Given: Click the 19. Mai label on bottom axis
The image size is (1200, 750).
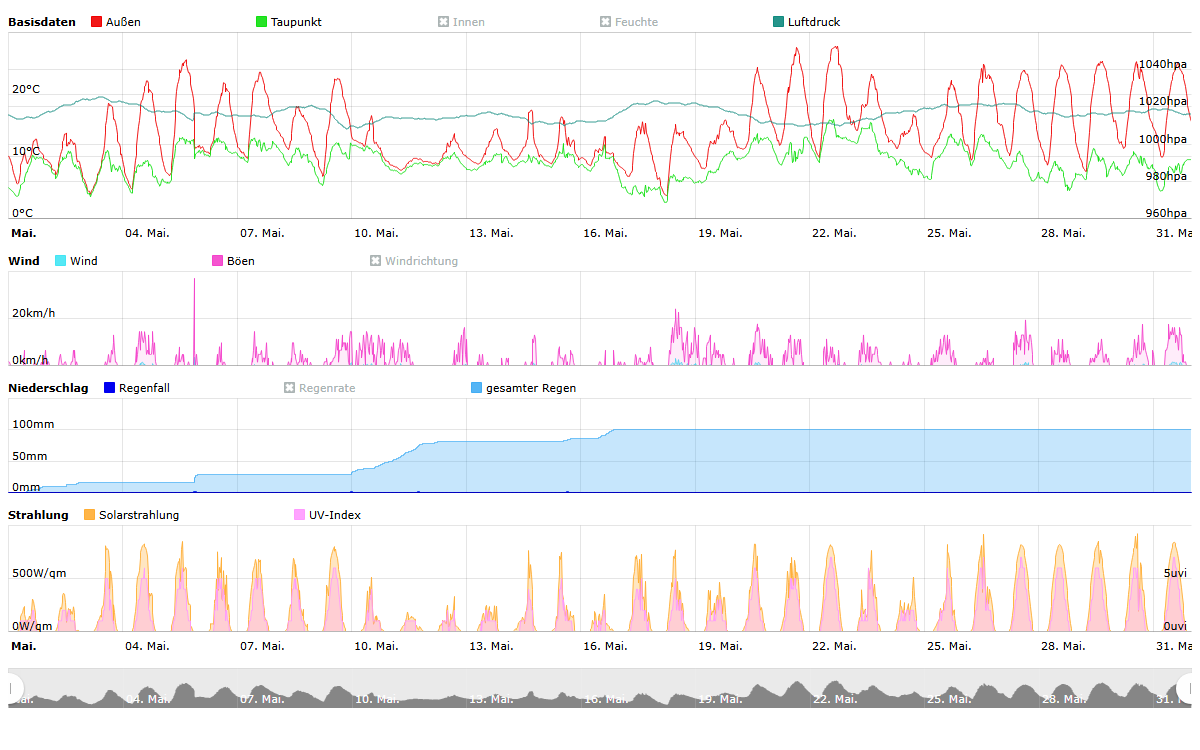Looking at the screenshot, I should pyautogui.click(x=720, y=646).
